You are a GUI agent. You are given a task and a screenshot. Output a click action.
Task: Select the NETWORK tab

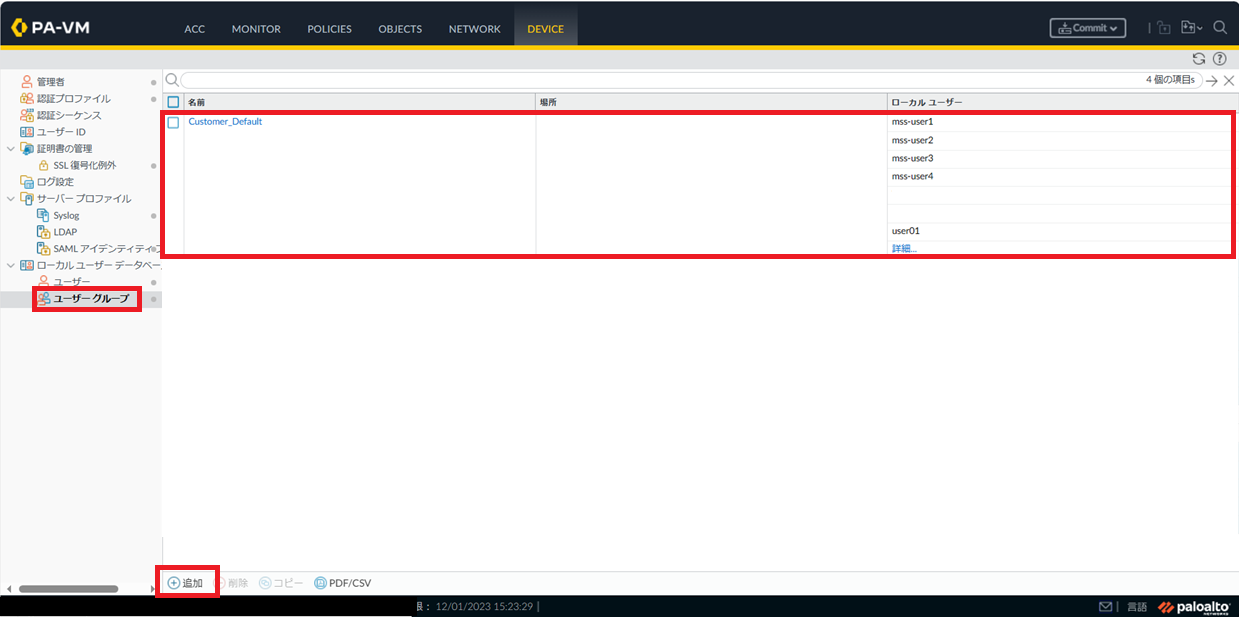point(474,29)
